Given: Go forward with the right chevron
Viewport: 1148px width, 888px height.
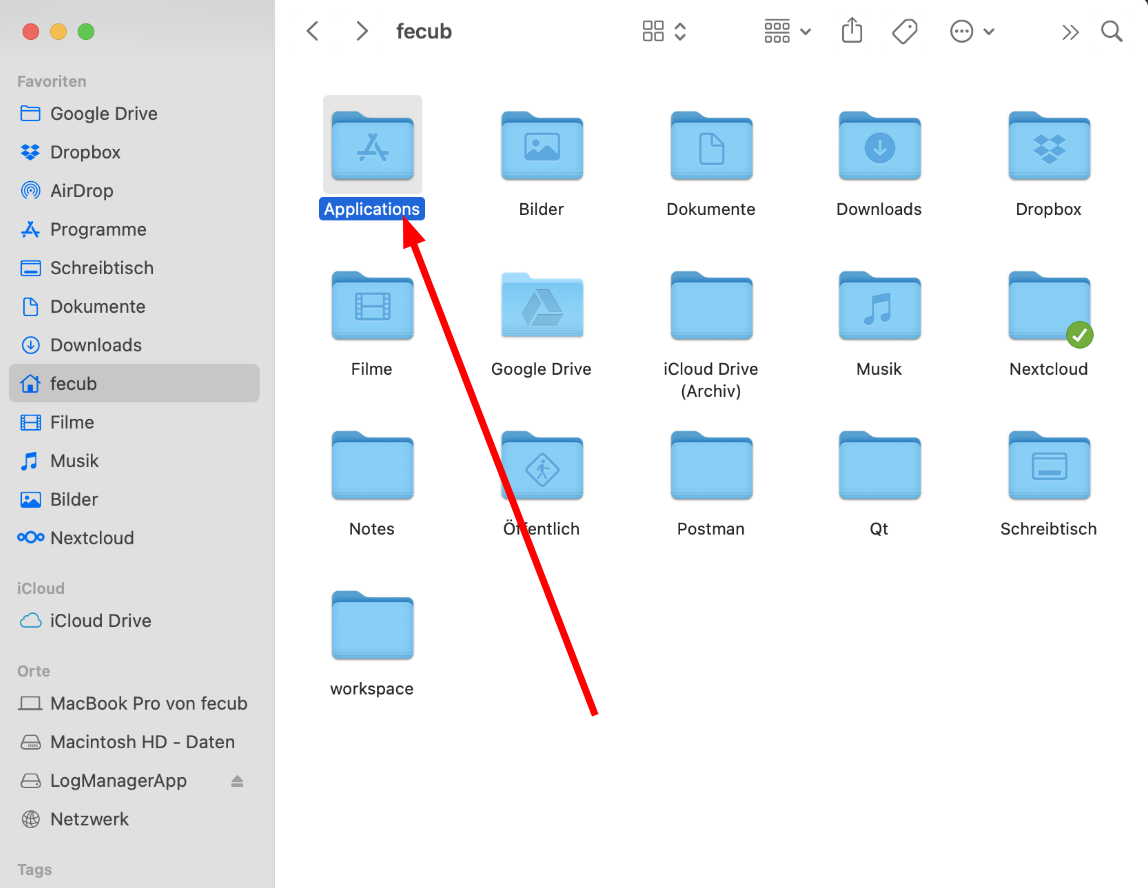Looking at the screenshot, I should (362, 31).
